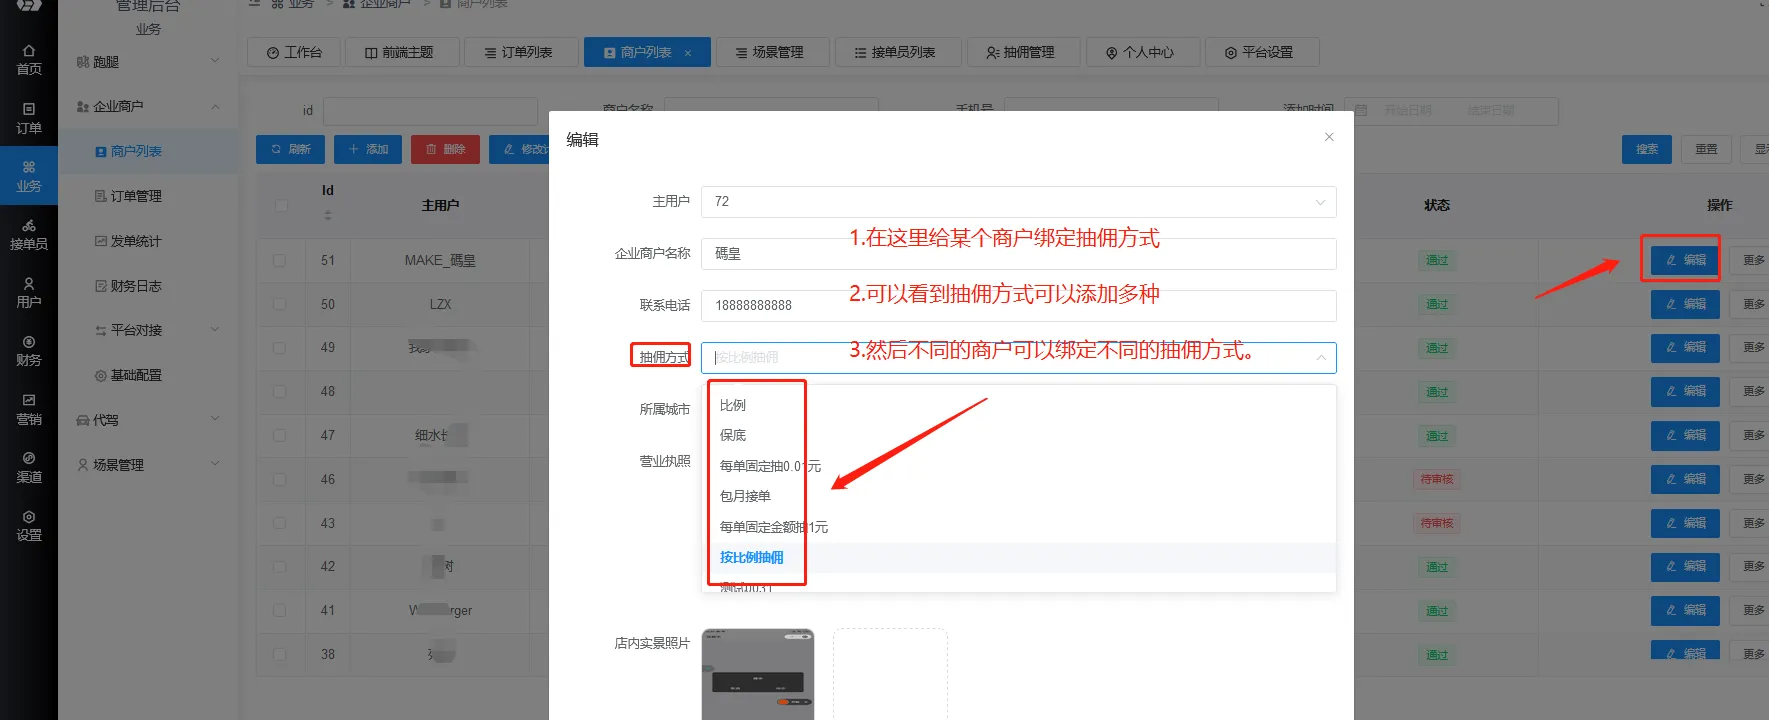The height and width of the screenshot is (720, 1769).
Task: Select the checkbox for row 50
Action: point(280,304)
